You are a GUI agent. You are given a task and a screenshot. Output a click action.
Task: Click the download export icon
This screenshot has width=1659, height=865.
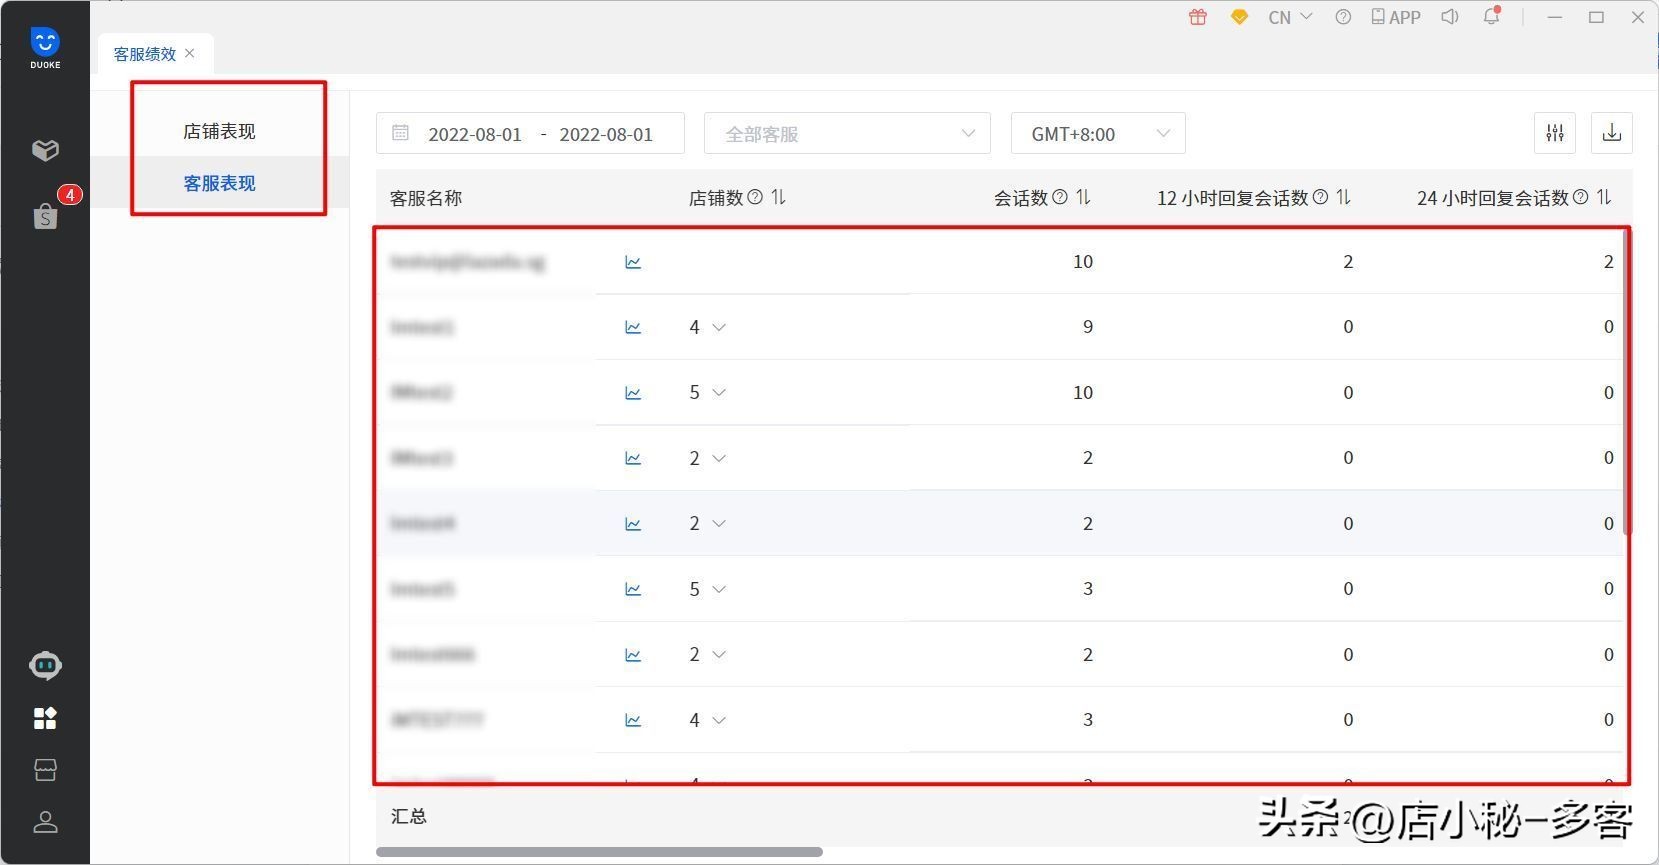[1612, 133]
